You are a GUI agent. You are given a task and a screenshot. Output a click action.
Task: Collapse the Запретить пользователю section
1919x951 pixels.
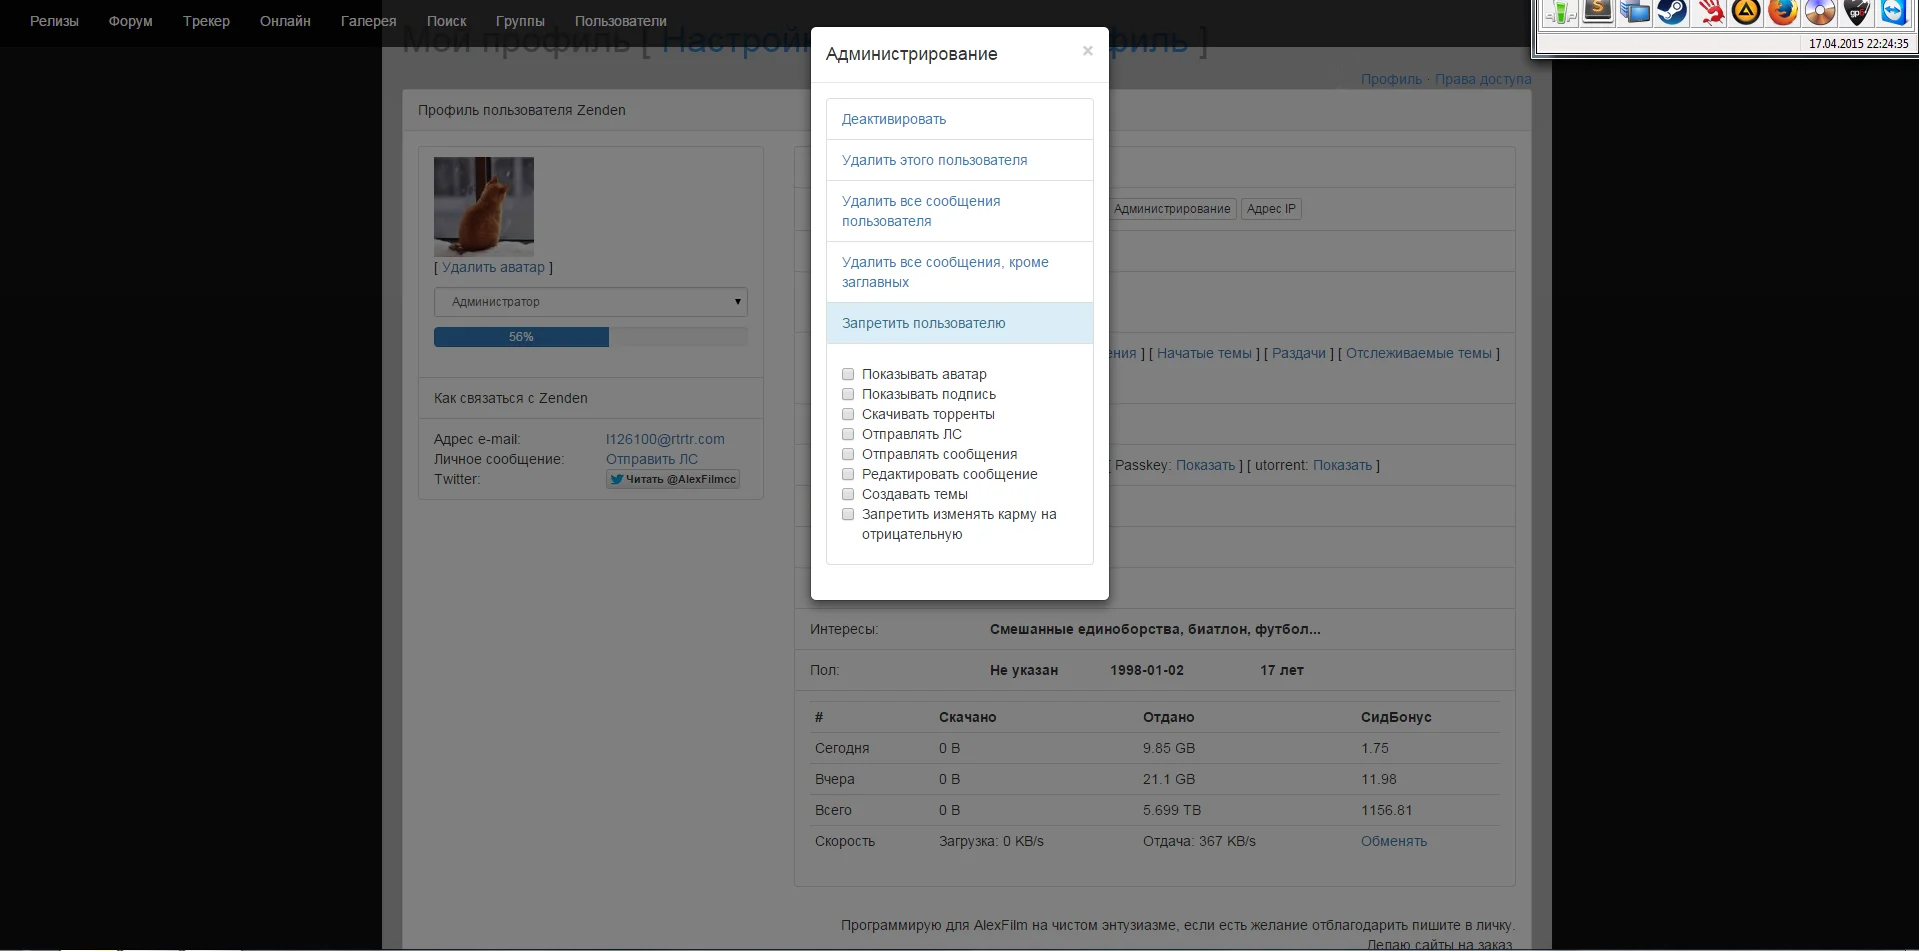pos(960,323)
